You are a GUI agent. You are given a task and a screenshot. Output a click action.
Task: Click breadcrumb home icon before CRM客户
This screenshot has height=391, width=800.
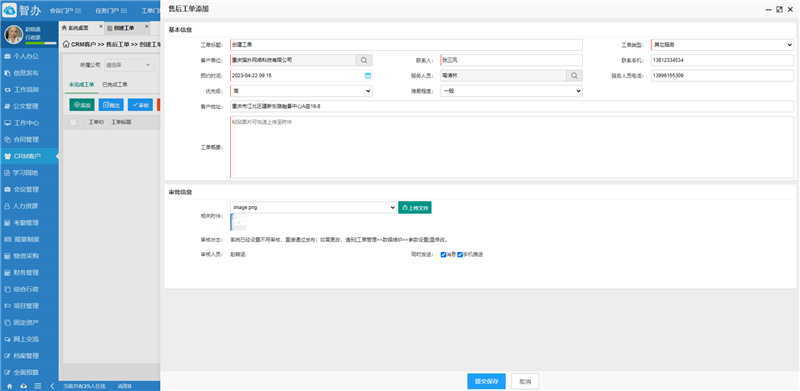pos(66,44)
